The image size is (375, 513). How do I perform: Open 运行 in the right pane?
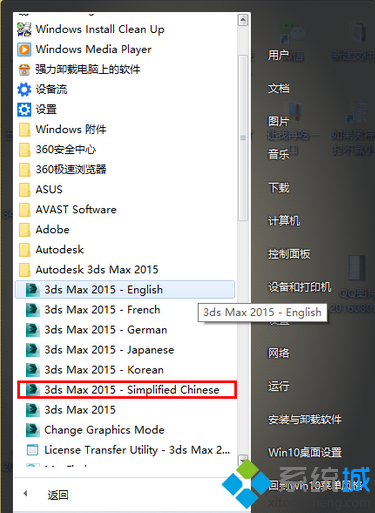pyautogui.click(x=279, y=386)
